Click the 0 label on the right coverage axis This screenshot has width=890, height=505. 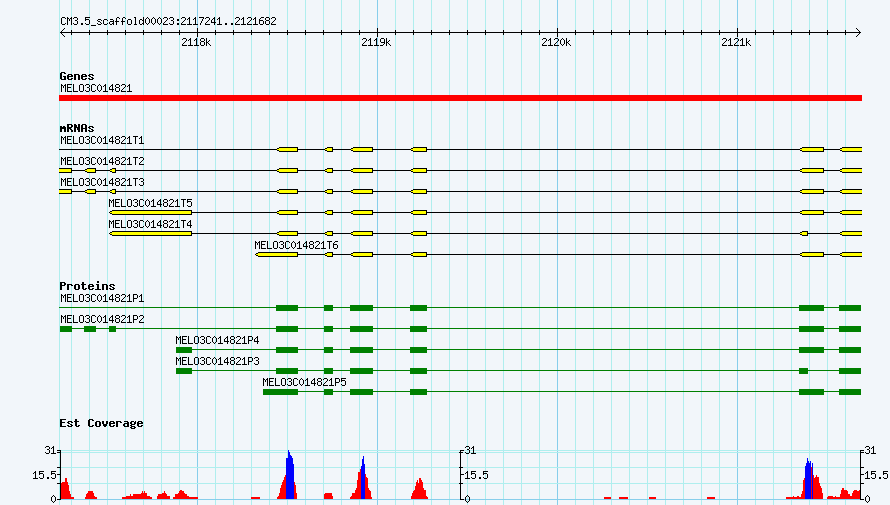point(867,499)
